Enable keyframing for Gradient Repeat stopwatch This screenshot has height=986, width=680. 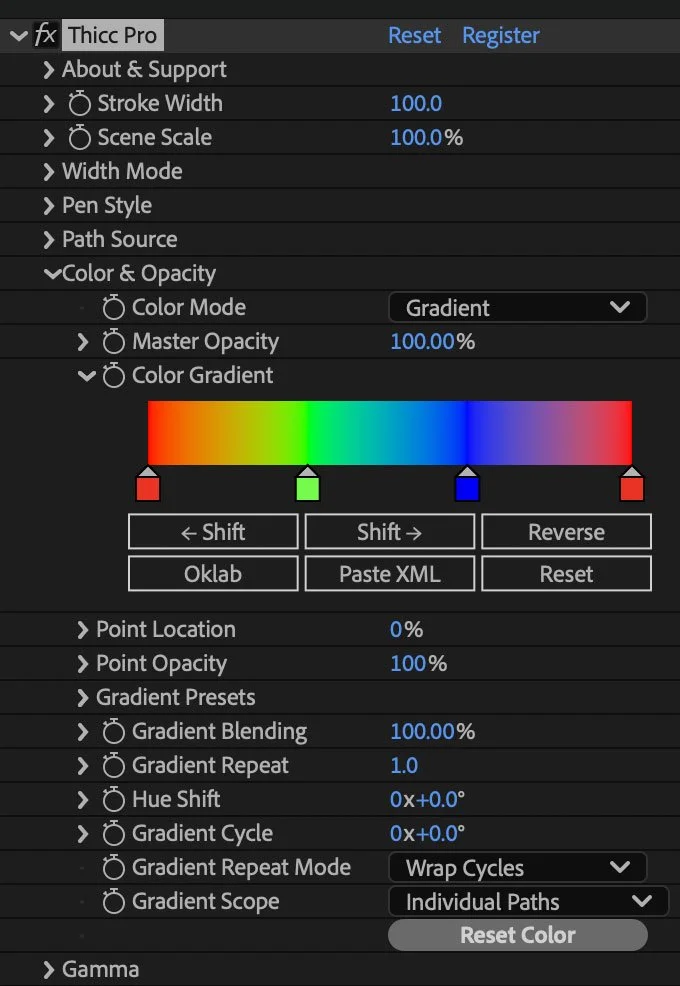[x=113, y=765]
